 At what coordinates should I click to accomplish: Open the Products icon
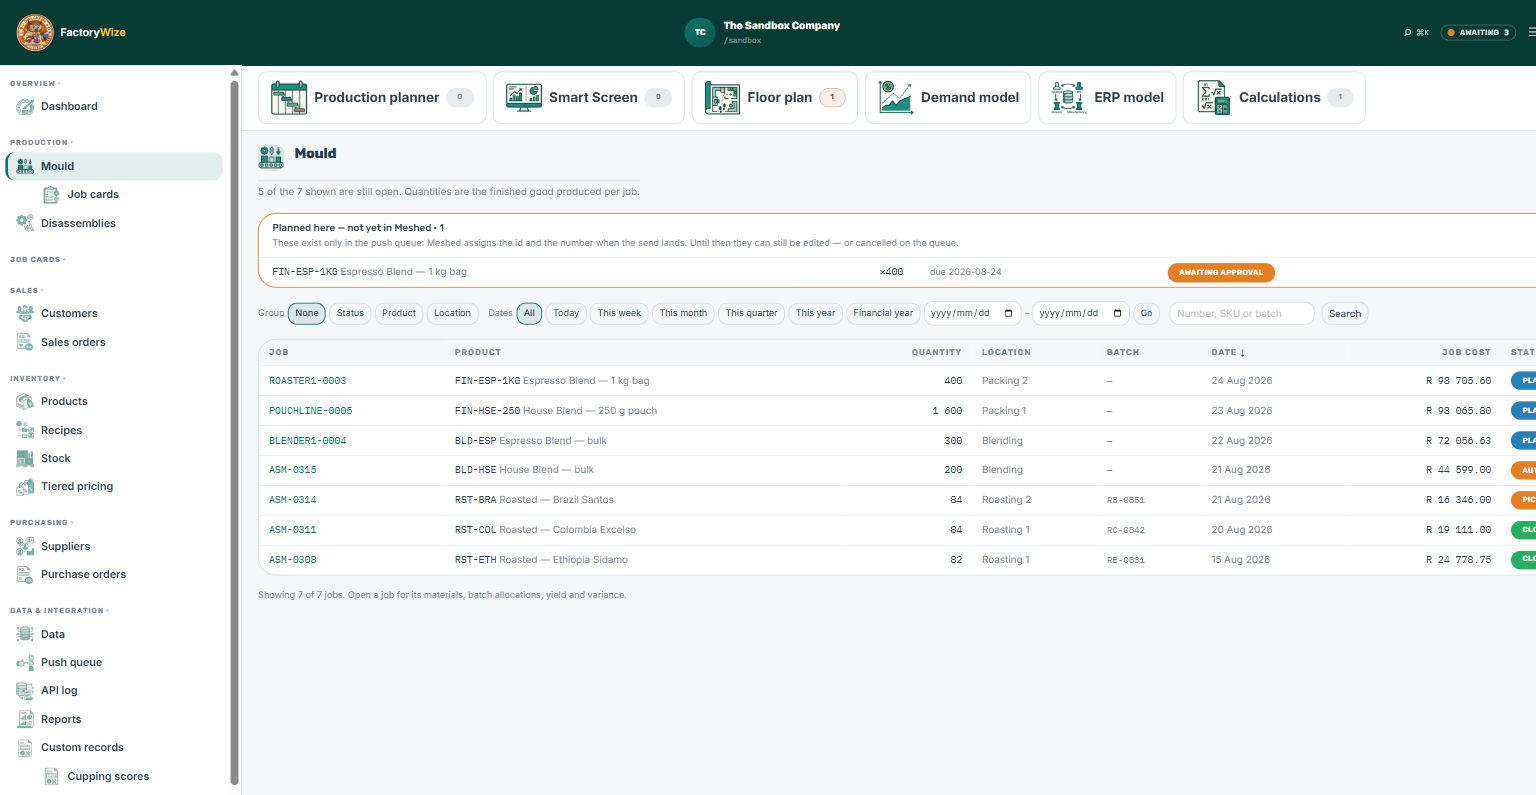coord(25,401)
